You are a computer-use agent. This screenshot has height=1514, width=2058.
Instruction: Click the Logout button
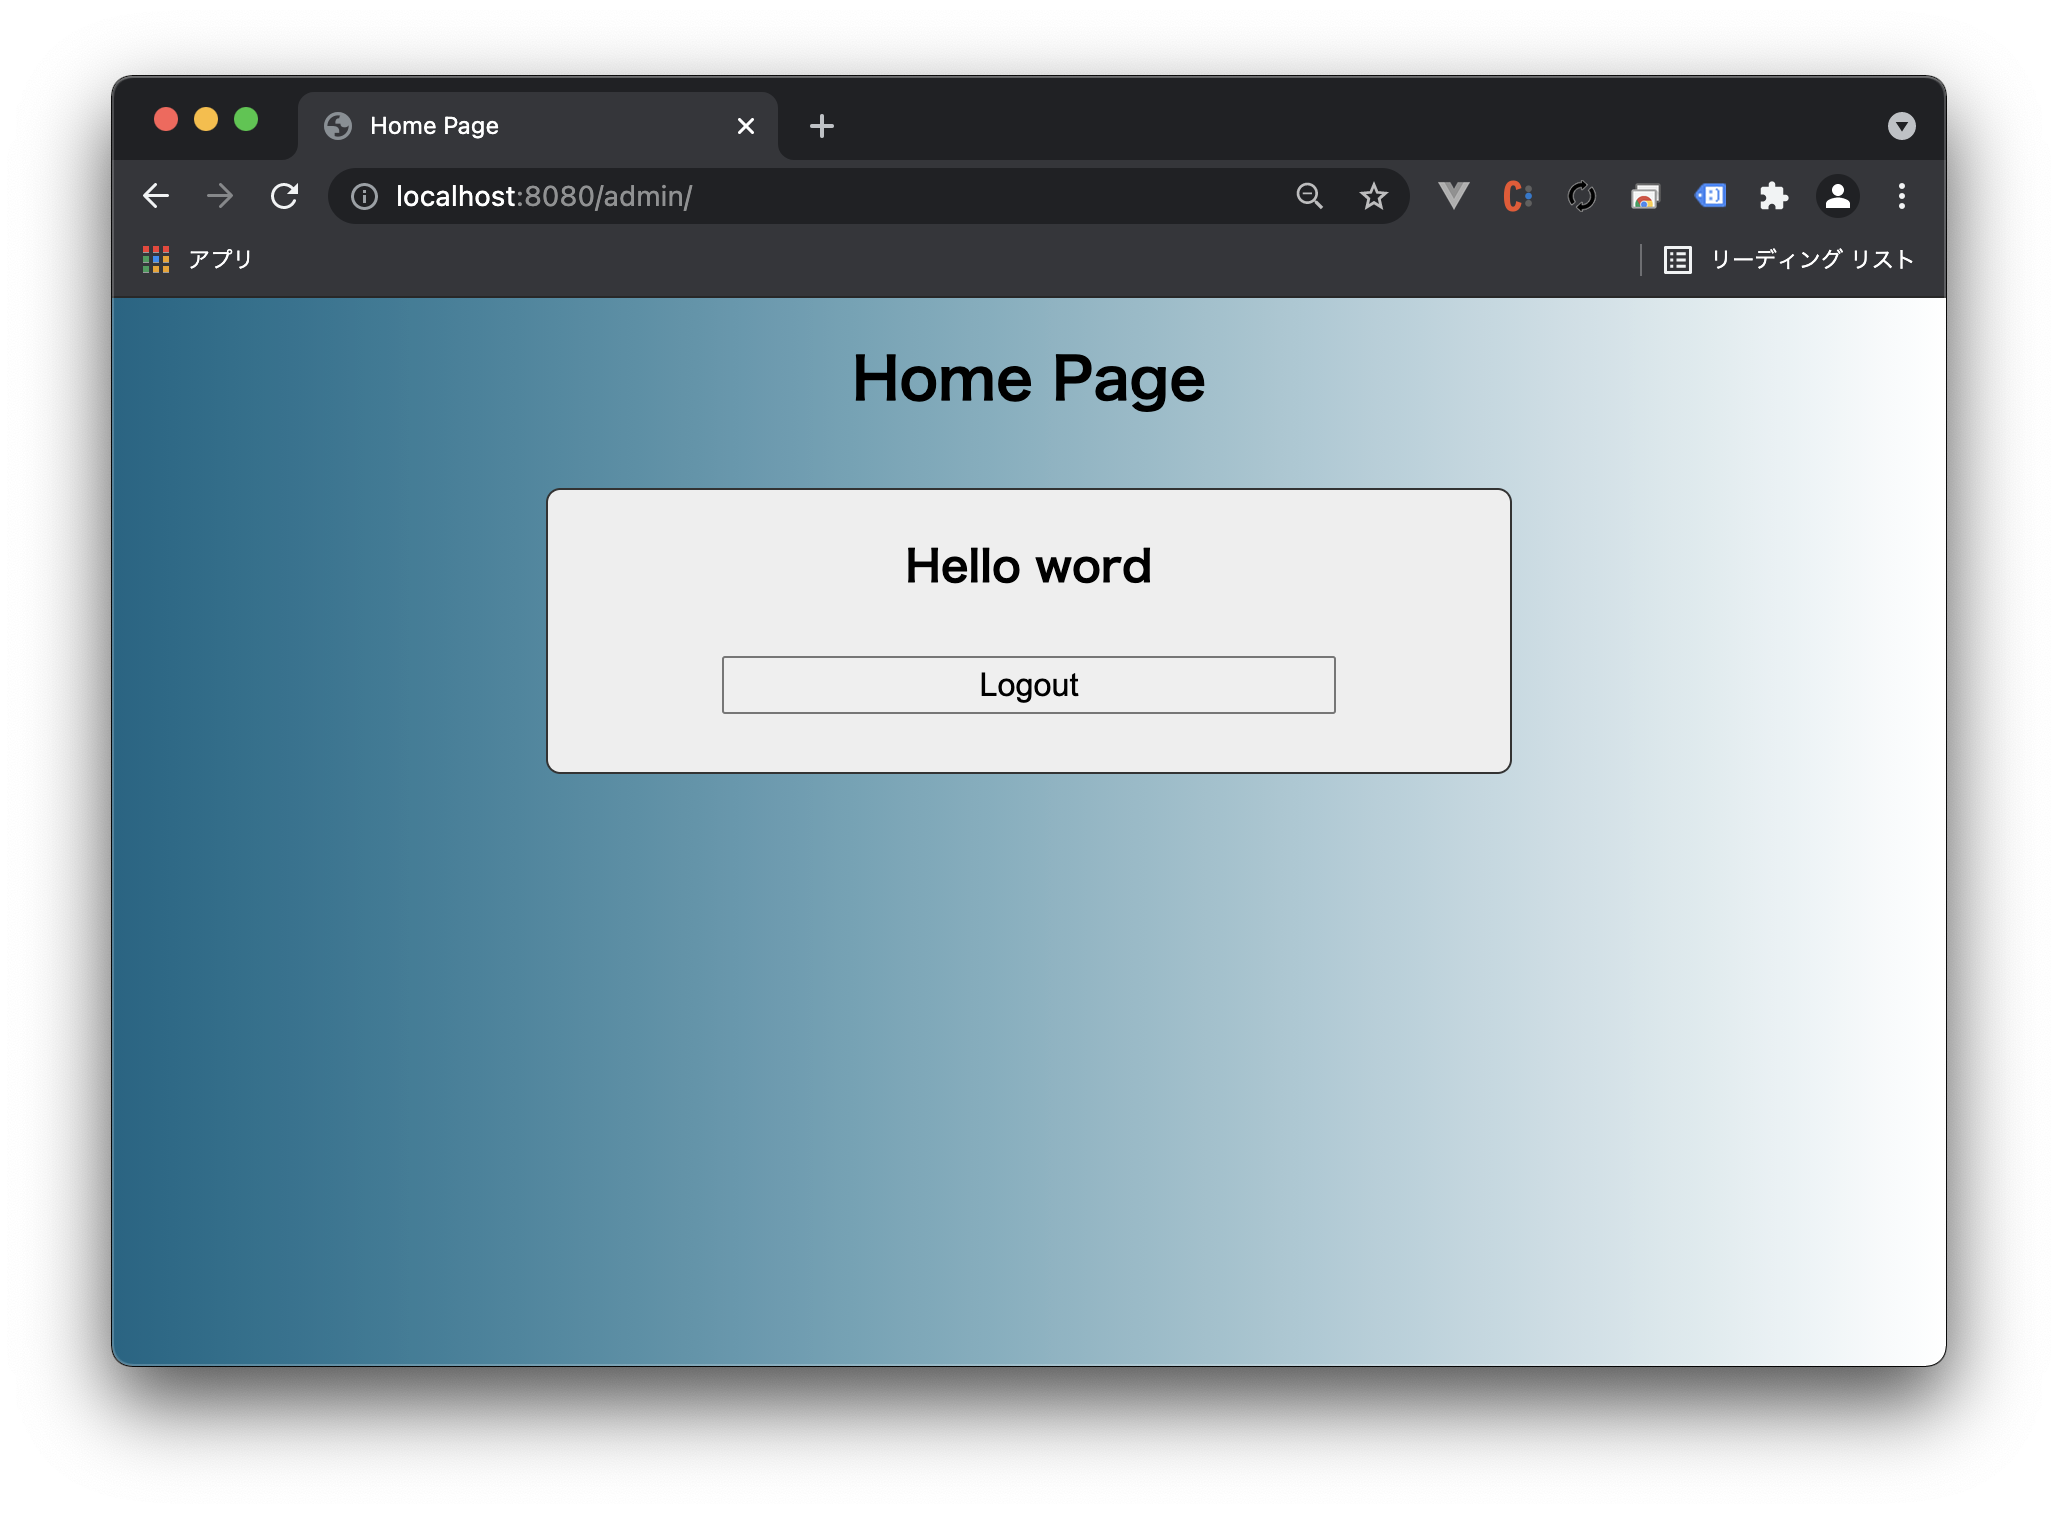coord(1028,685)
